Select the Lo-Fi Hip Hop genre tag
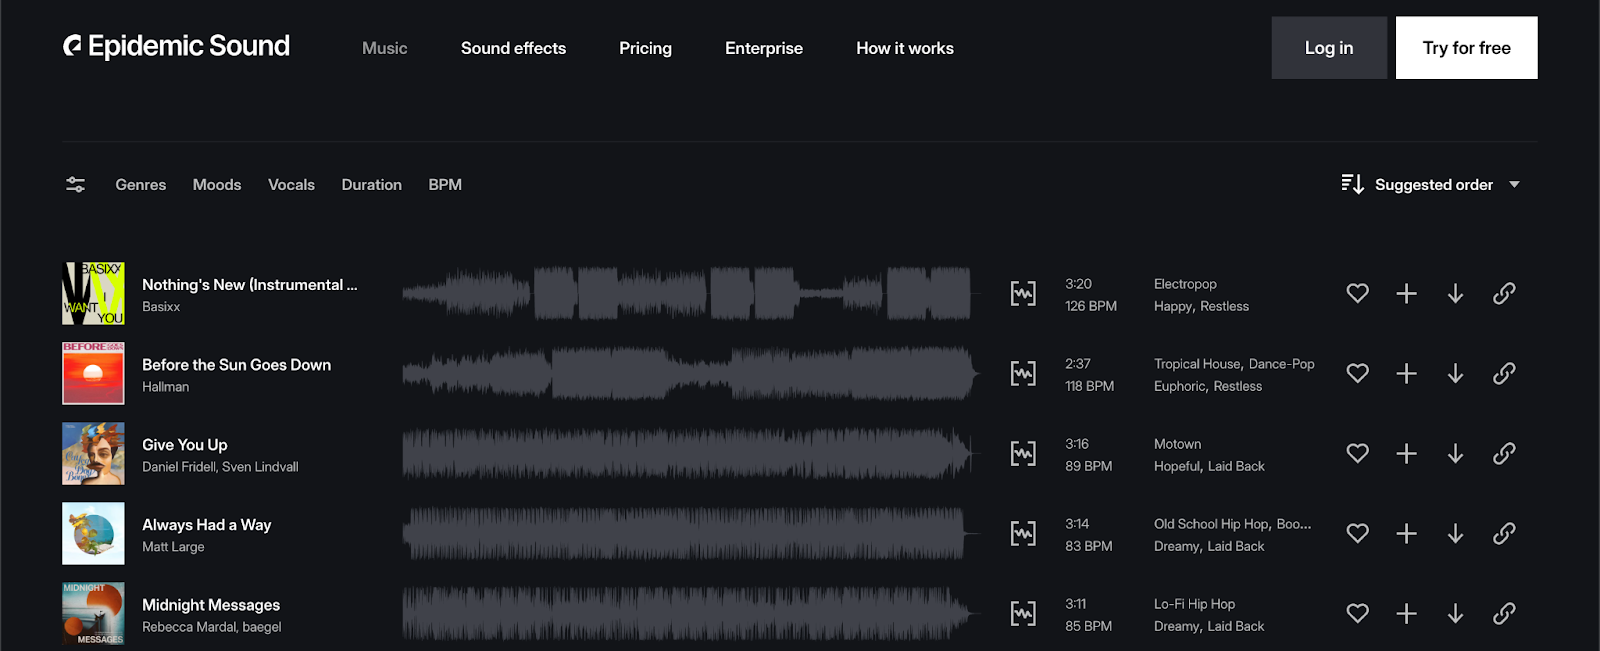Viewport: 1600px width, 651px height. pyautogui.click(x=1195, y=604)
